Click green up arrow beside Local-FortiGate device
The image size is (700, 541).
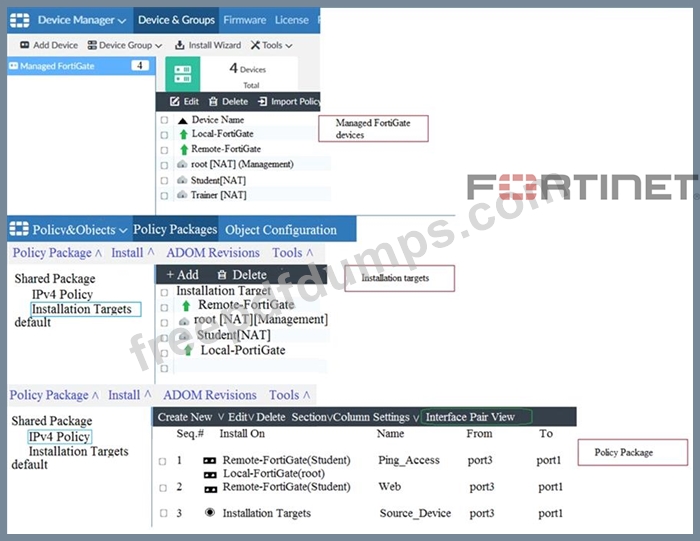[x=183, y=134]
